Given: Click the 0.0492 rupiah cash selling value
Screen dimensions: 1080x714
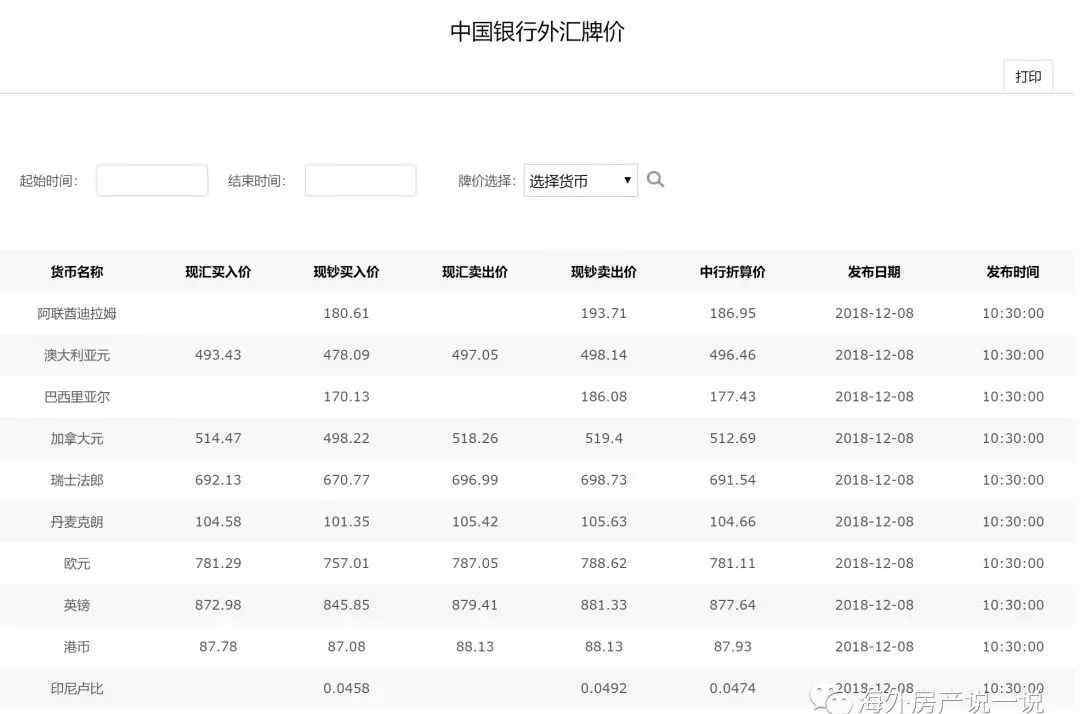Looking at the screenshot, I should [x=603, y=689].
